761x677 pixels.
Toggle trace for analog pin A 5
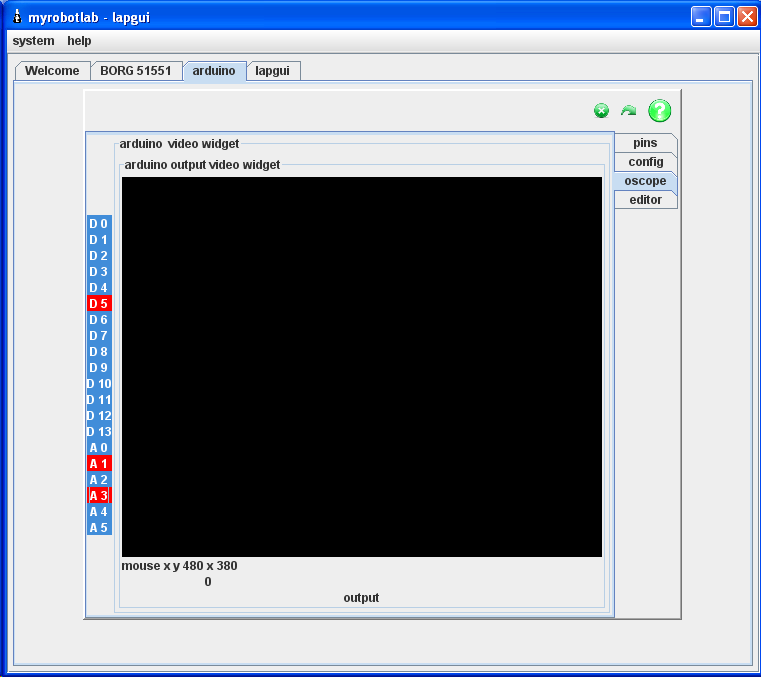[99, 528]
